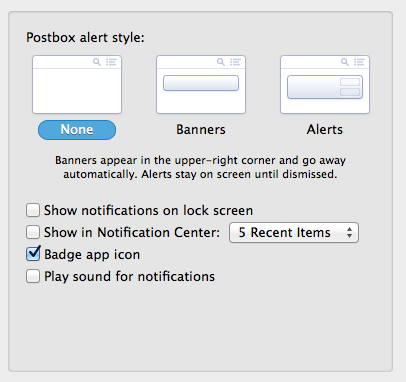Enable Show notifications on lock screen
Screen dimensions: 406x382
point(33,211)
